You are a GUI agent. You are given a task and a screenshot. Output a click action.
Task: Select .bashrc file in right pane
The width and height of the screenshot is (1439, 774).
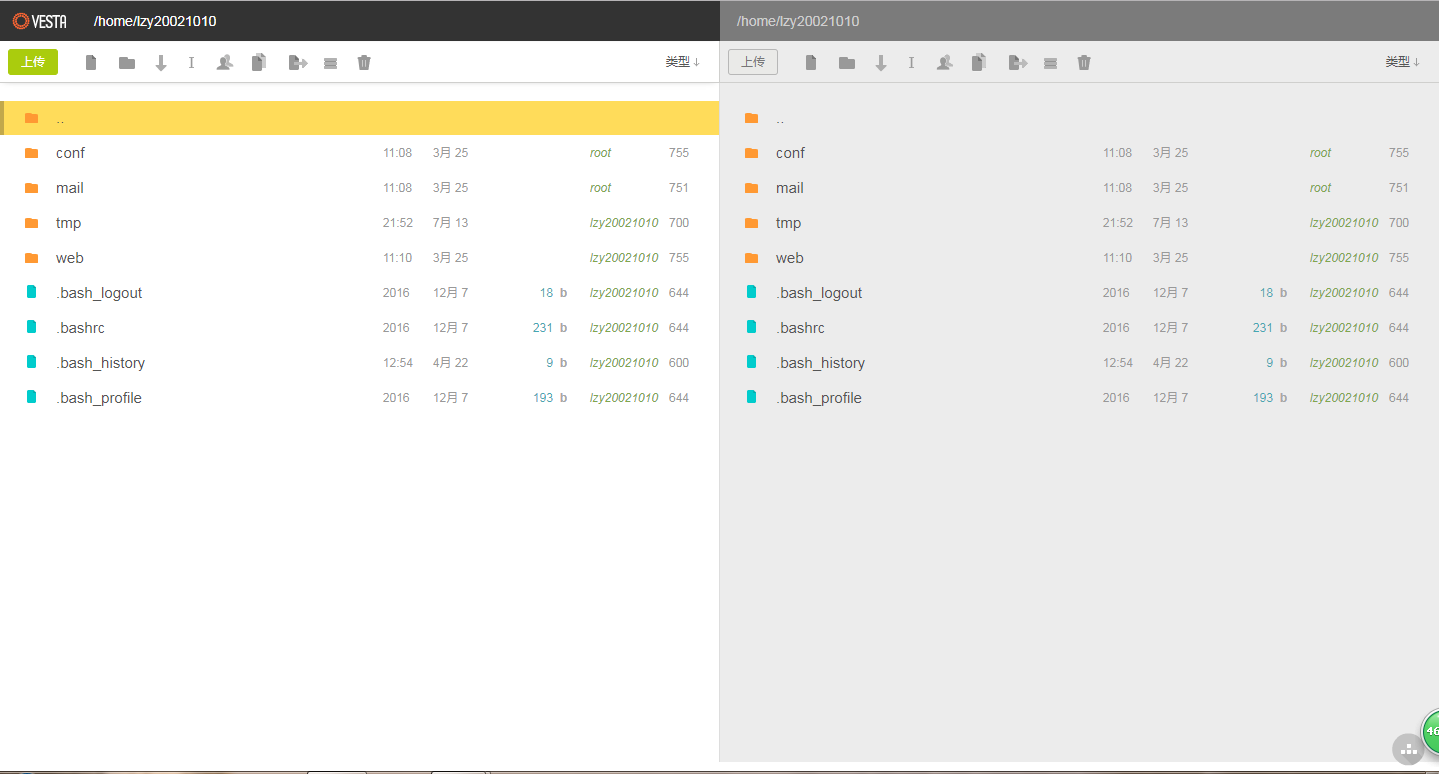click(1080, 328)
